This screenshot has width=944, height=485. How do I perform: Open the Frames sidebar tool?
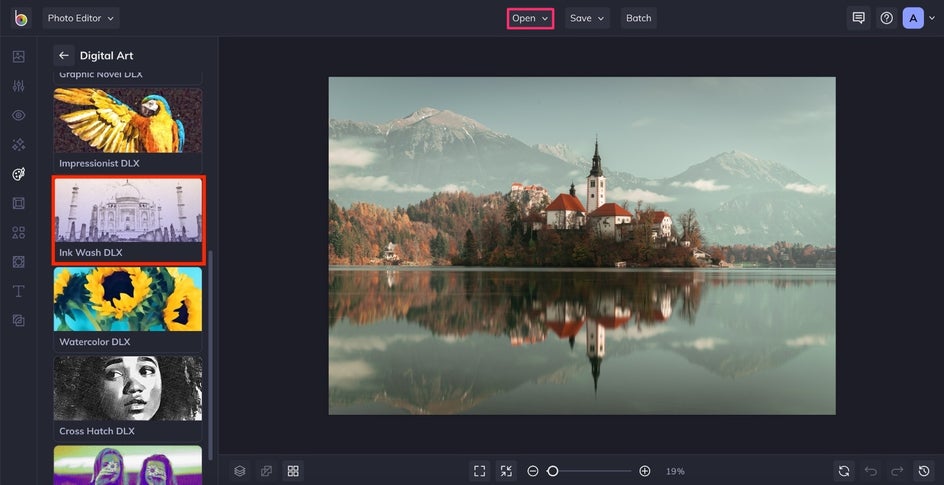[19, 203]
